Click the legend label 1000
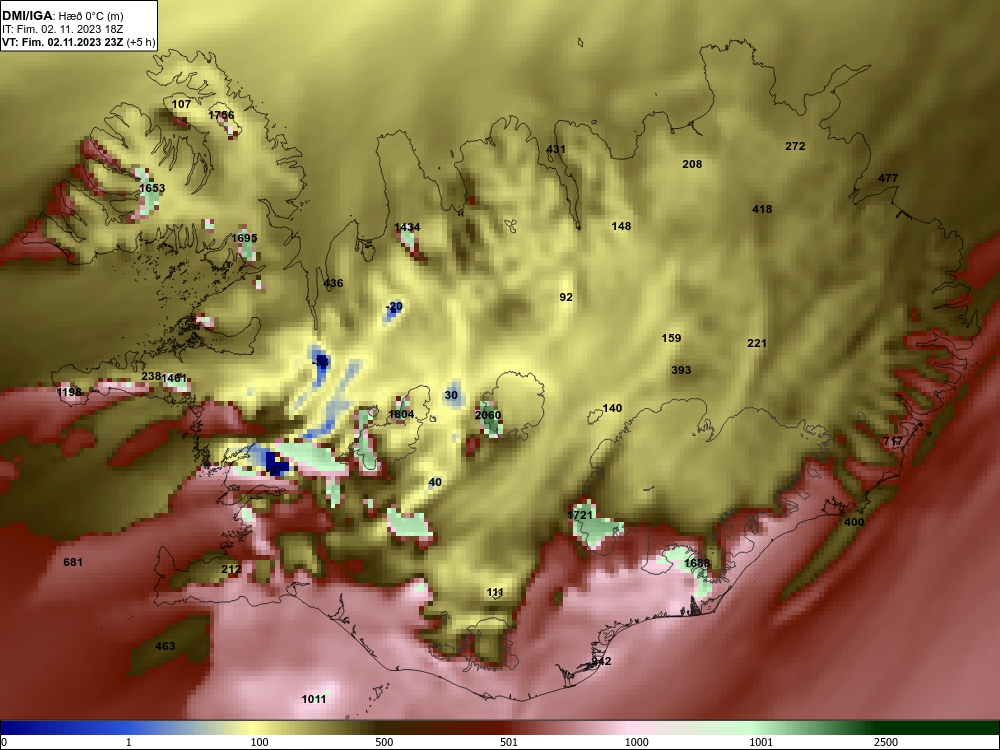The image size is (1000, 750). pos(636,742)
